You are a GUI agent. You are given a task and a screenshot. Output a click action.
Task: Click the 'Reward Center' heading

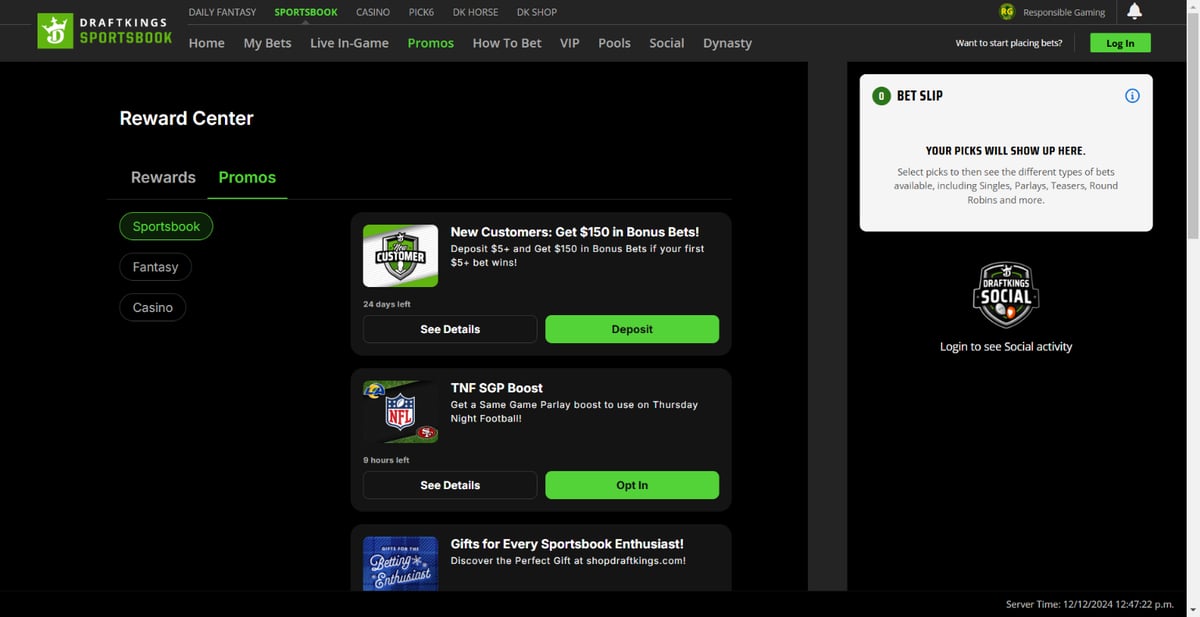186,118
